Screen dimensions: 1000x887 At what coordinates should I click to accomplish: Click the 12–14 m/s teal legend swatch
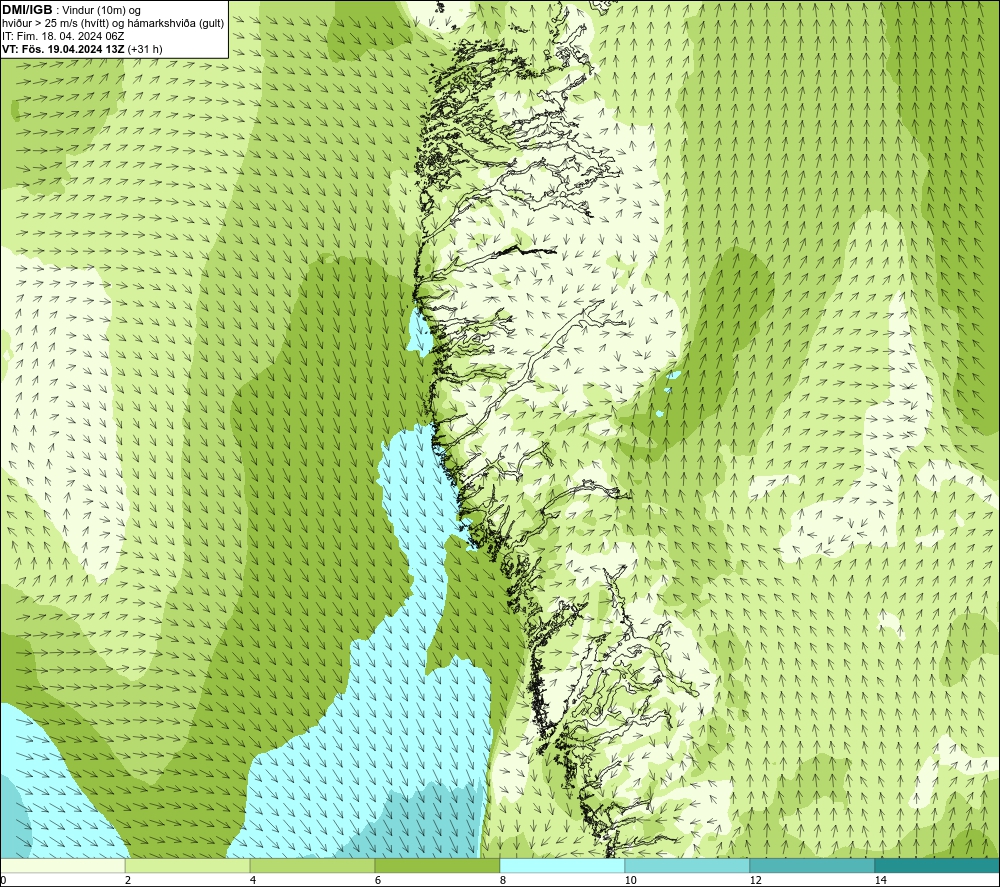[x=812, y=866]
